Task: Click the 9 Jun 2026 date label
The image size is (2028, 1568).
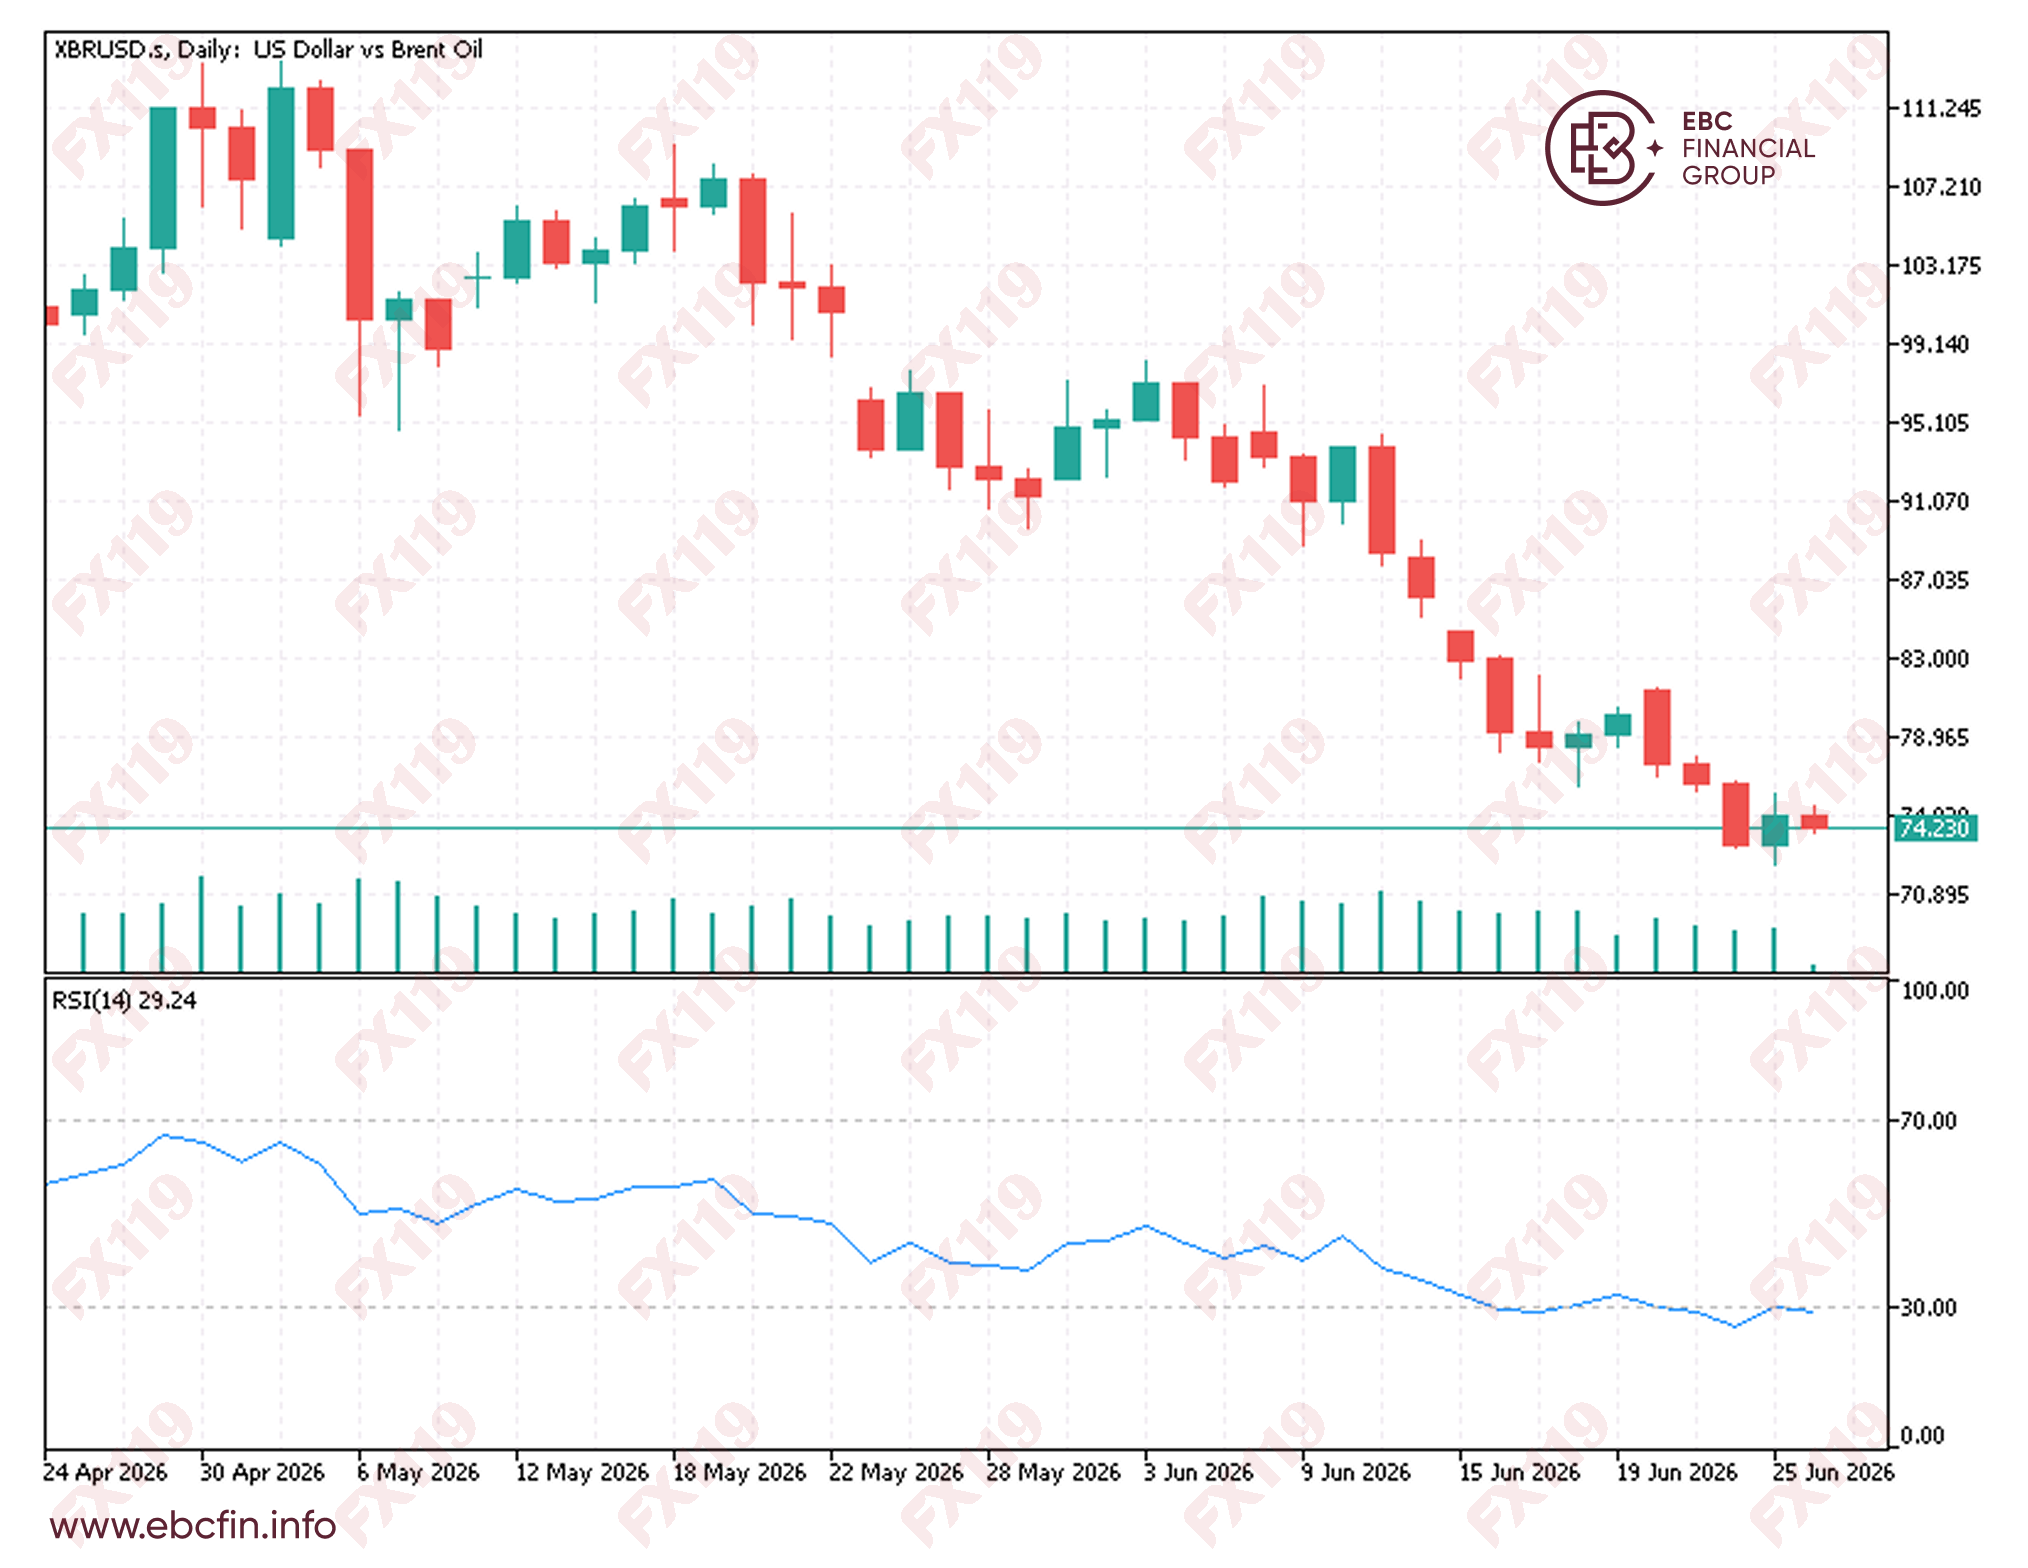Action: [x=1355, y=1472]
